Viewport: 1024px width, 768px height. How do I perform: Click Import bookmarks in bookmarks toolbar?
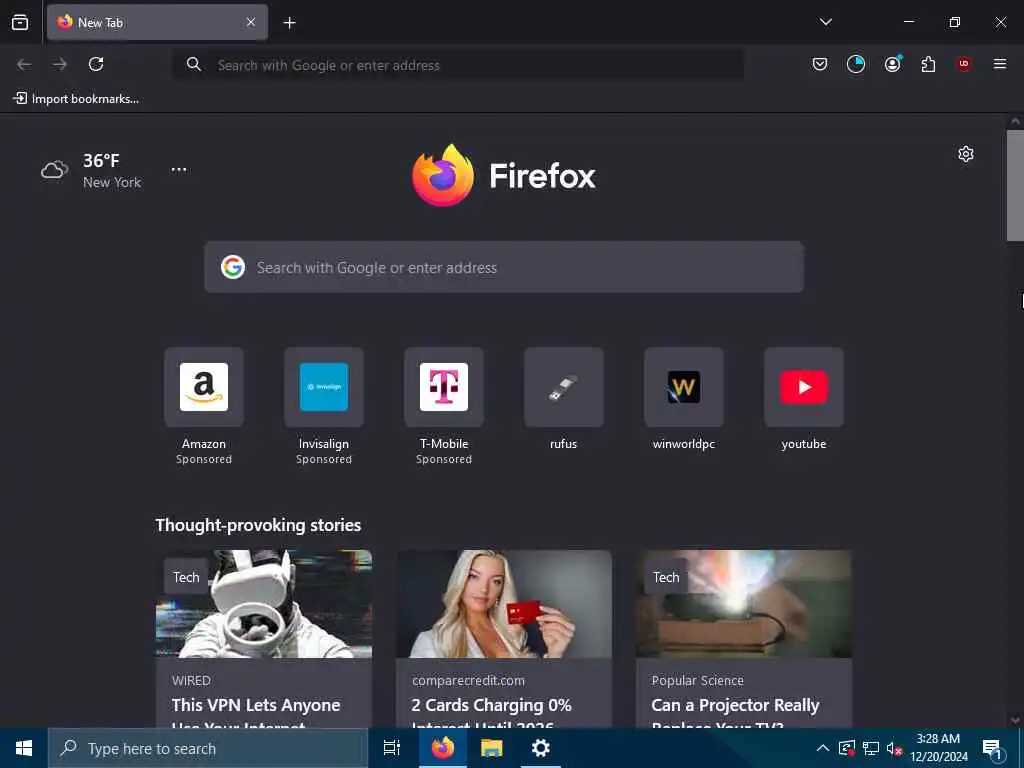76,99
